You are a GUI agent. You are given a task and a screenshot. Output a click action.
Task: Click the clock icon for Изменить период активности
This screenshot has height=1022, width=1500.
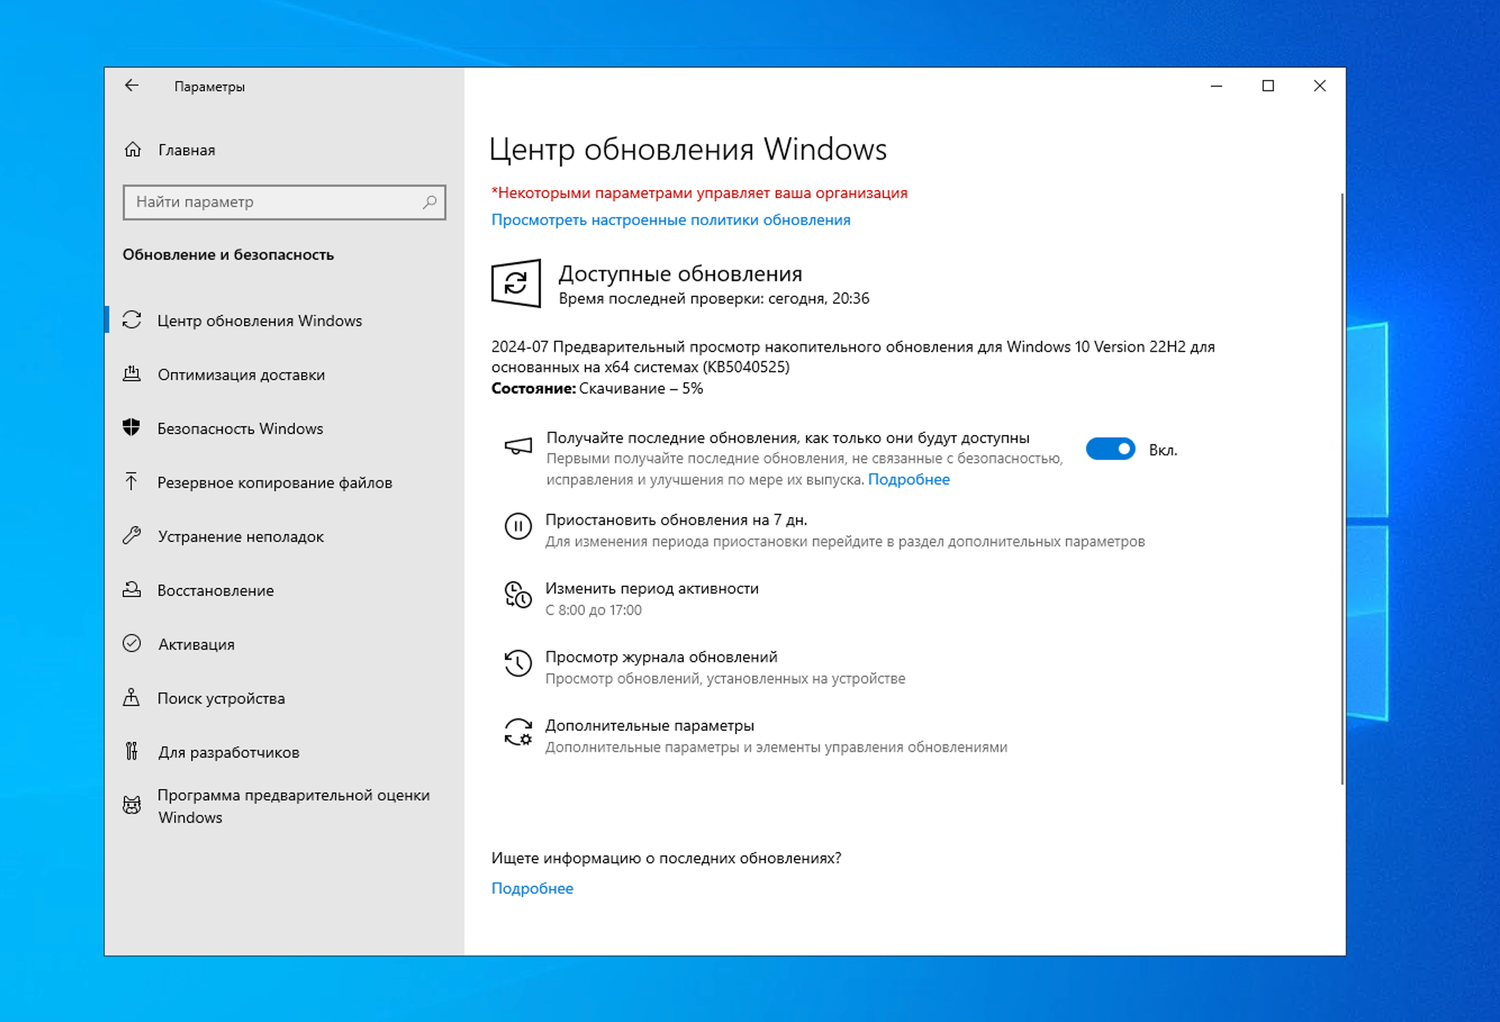point(518,595)
